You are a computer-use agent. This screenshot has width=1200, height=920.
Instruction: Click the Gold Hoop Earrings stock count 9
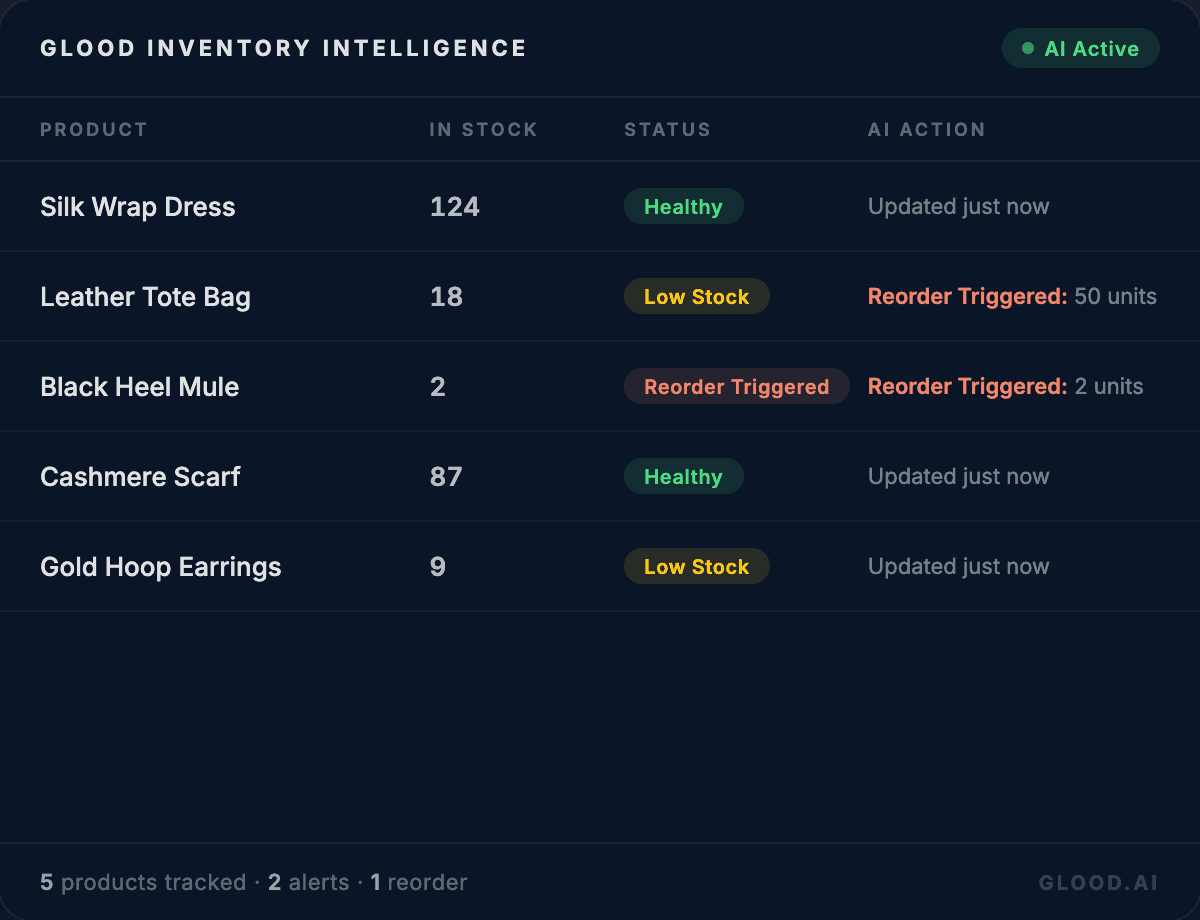pos(438,567)
